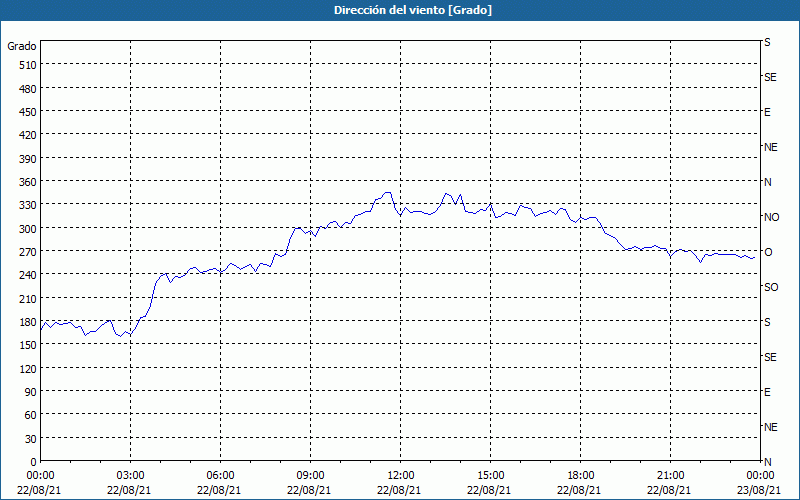Select the 120 degree axis label

click(x=28, y=368)
